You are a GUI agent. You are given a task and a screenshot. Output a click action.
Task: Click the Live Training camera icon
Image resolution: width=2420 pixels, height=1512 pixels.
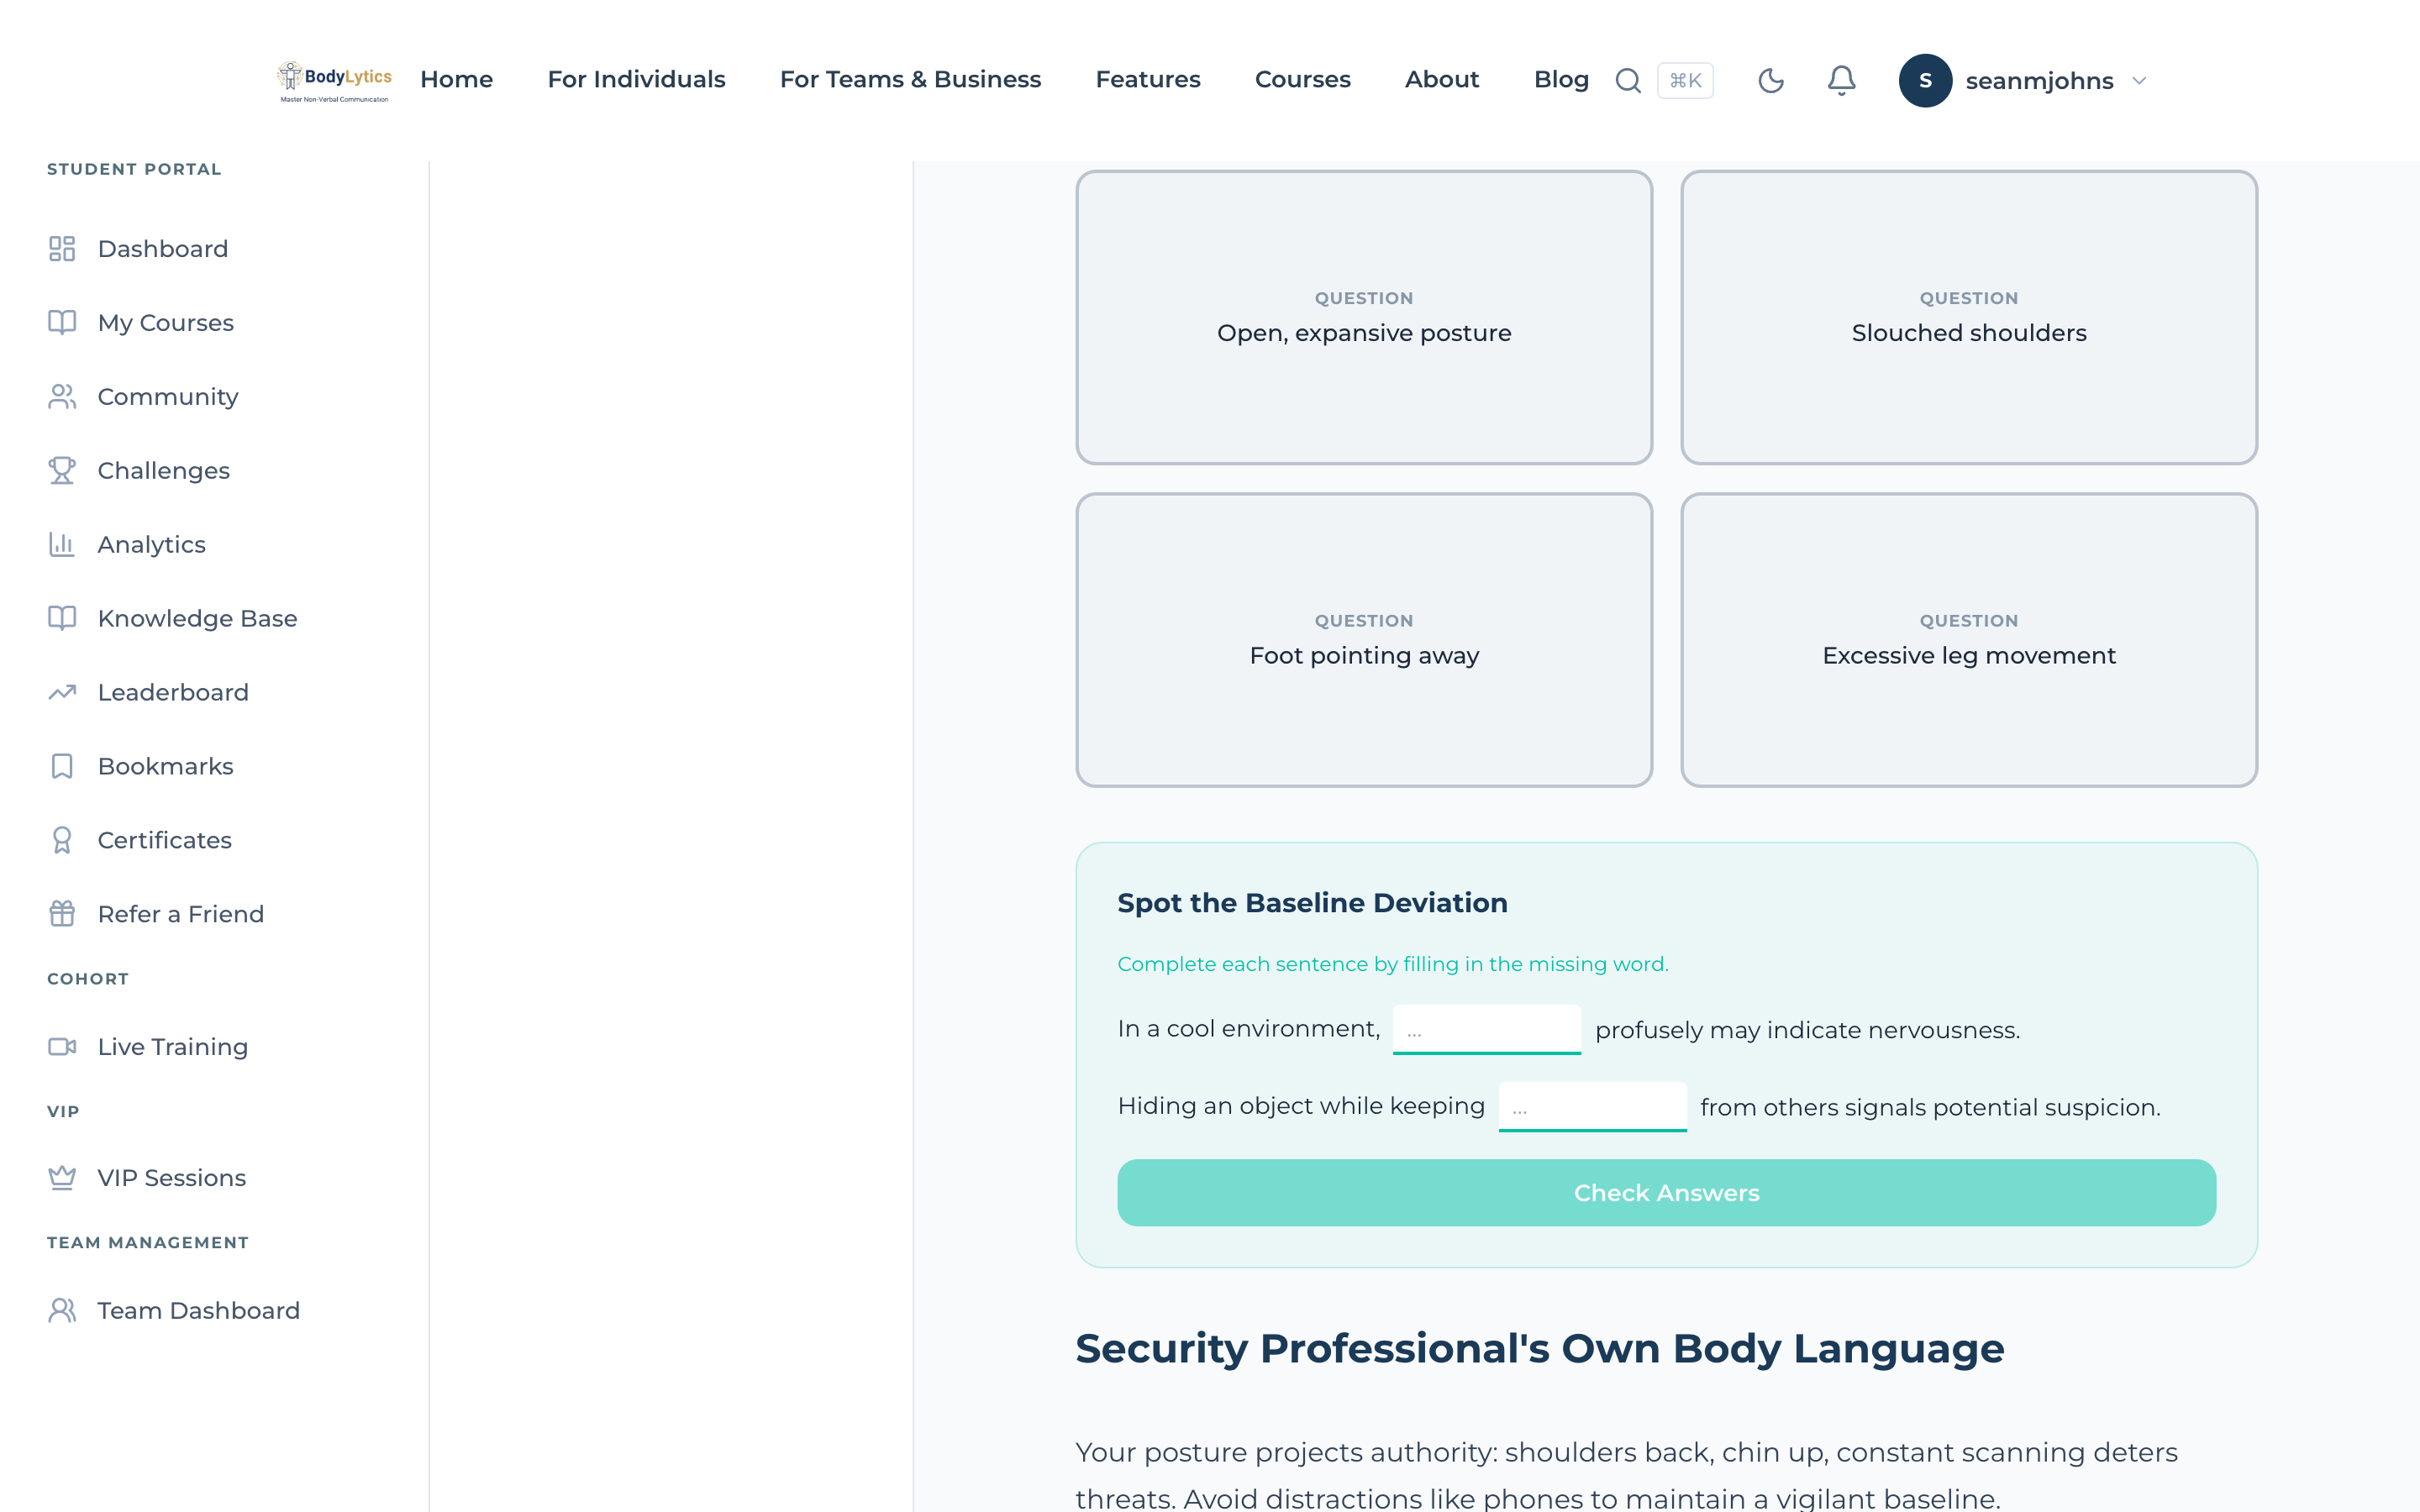(x=62, y=1047)
